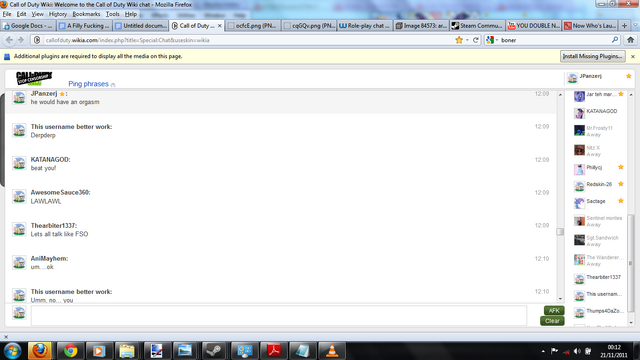640x360 pixels.
Task: Open the View menu
Action: click(37, 14)
